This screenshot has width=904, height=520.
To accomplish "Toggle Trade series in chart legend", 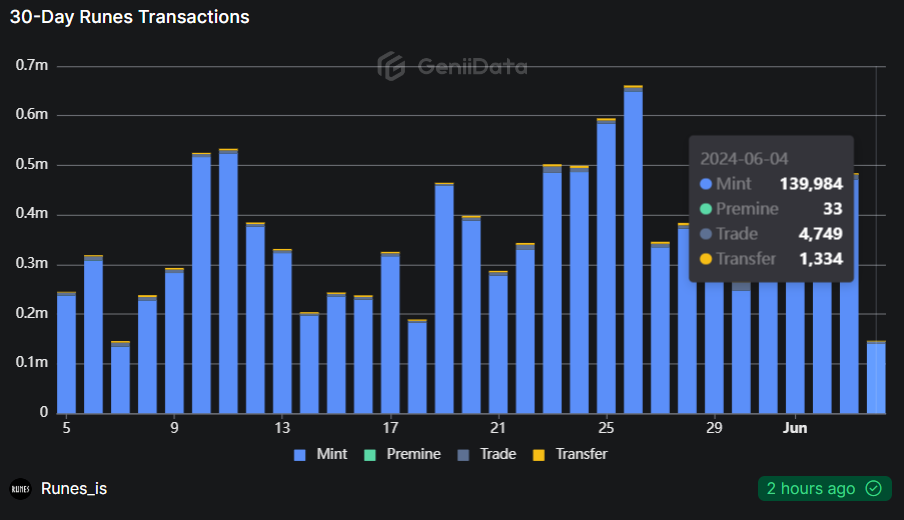I will pyautogui.click(x=488, y=454).
